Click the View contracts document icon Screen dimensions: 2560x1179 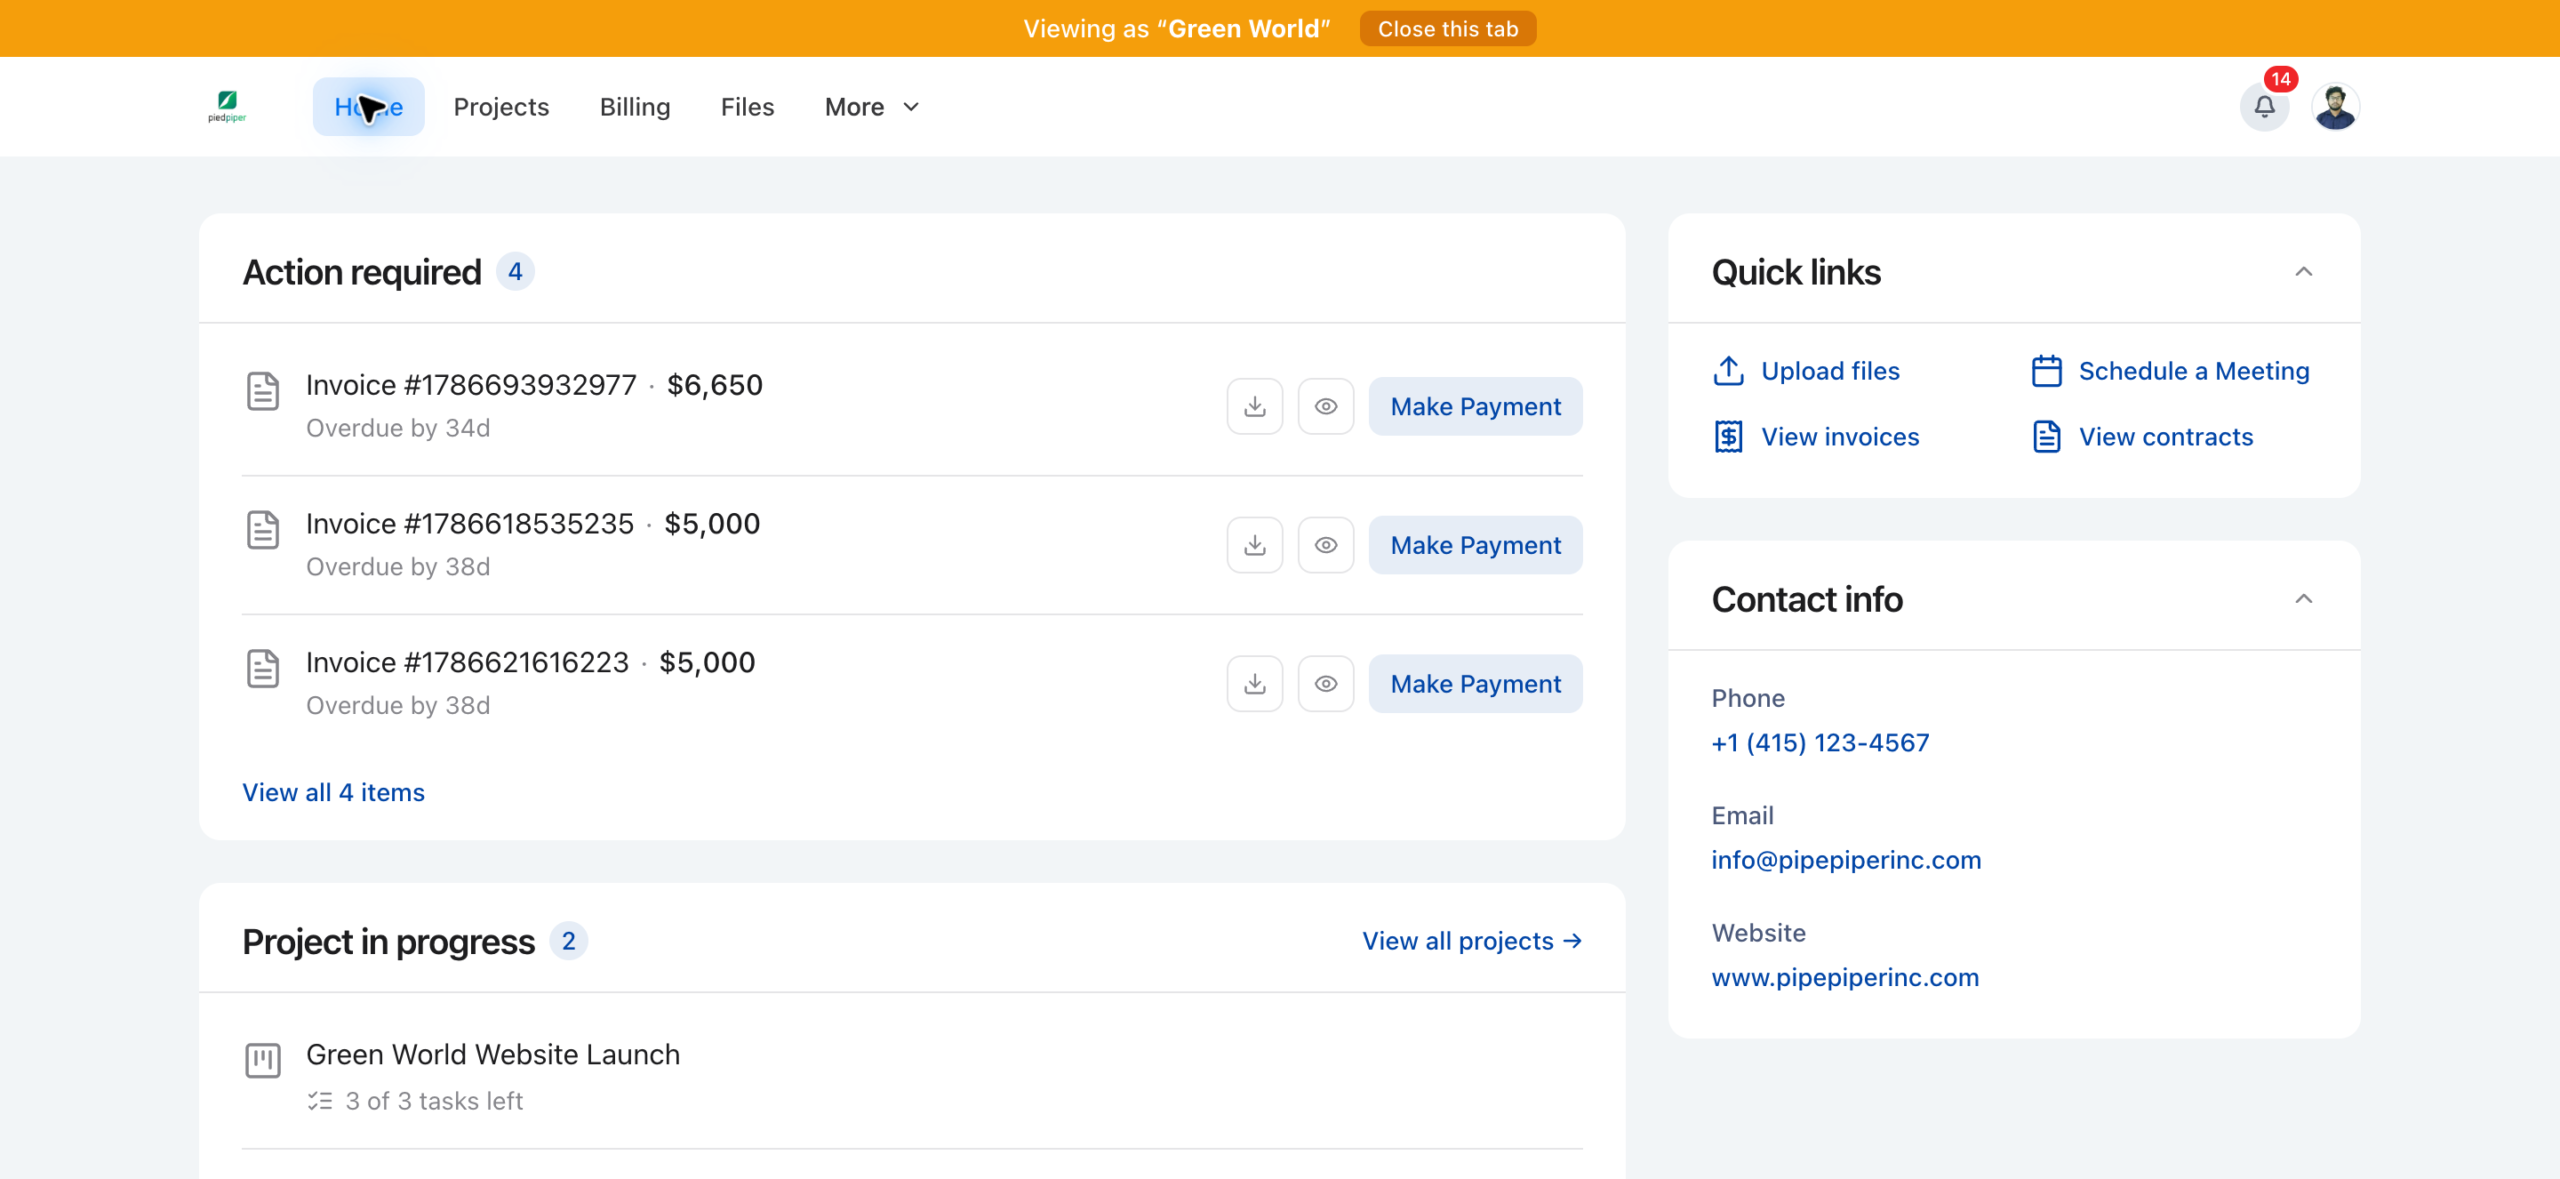point(2046,437)
